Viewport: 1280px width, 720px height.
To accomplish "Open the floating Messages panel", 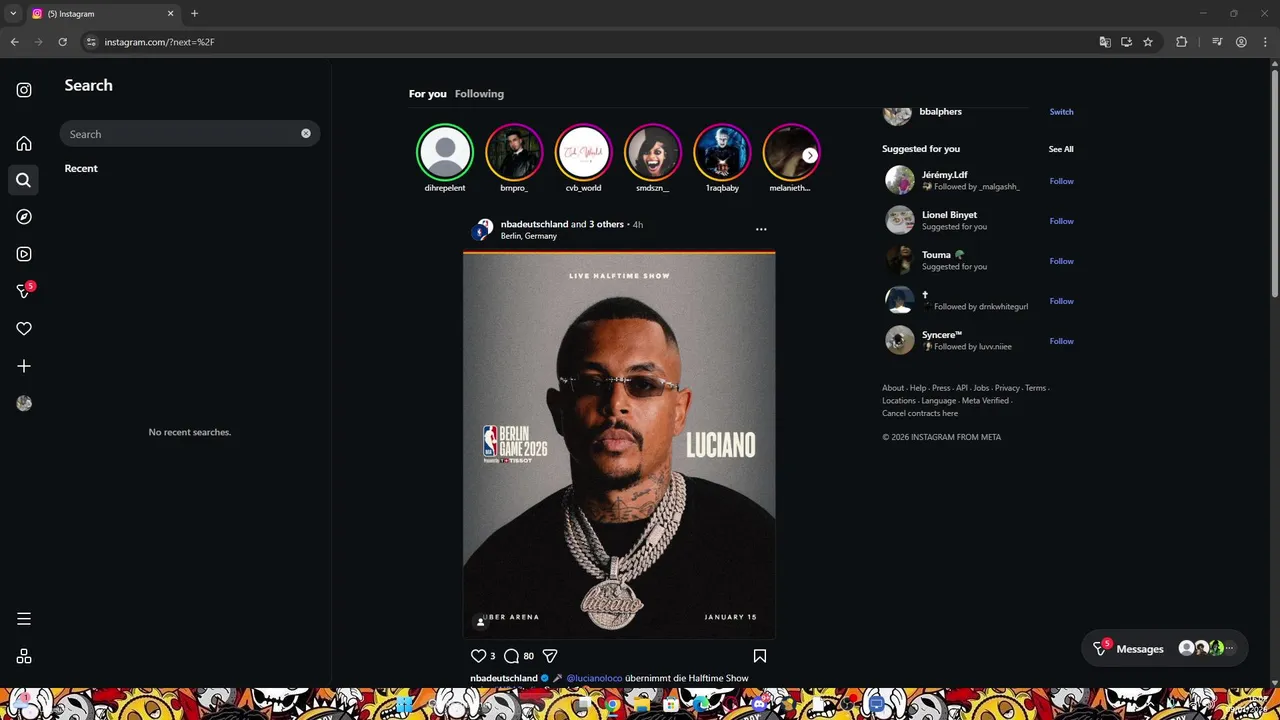I will [x=1165, y=648].
